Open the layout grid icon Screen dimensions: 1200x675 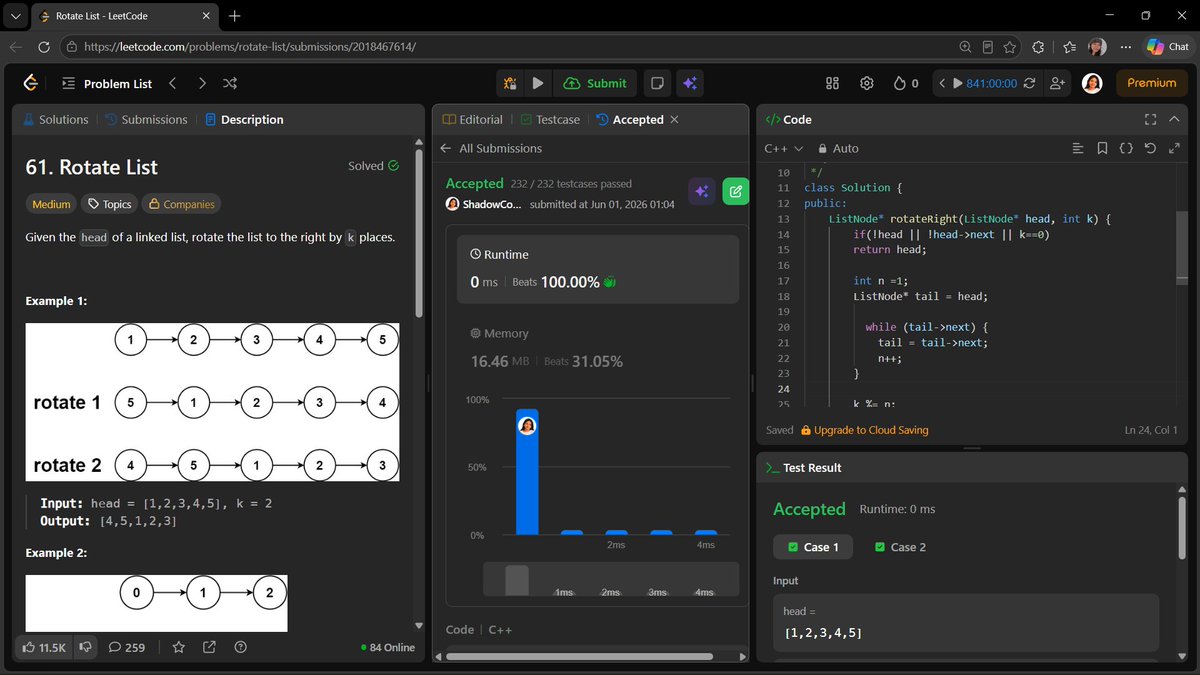tap(832, 83)
